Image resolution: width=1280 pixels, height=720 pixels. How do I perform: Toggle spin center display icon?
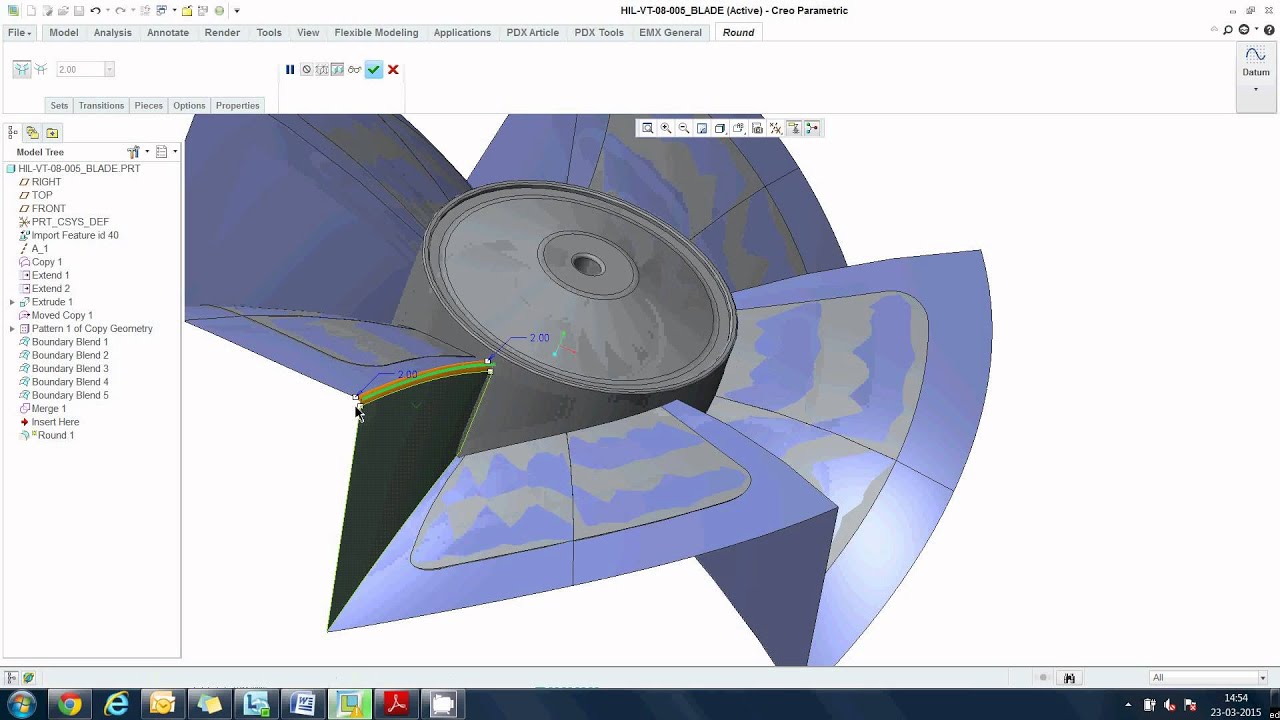(x=812, y=128)
